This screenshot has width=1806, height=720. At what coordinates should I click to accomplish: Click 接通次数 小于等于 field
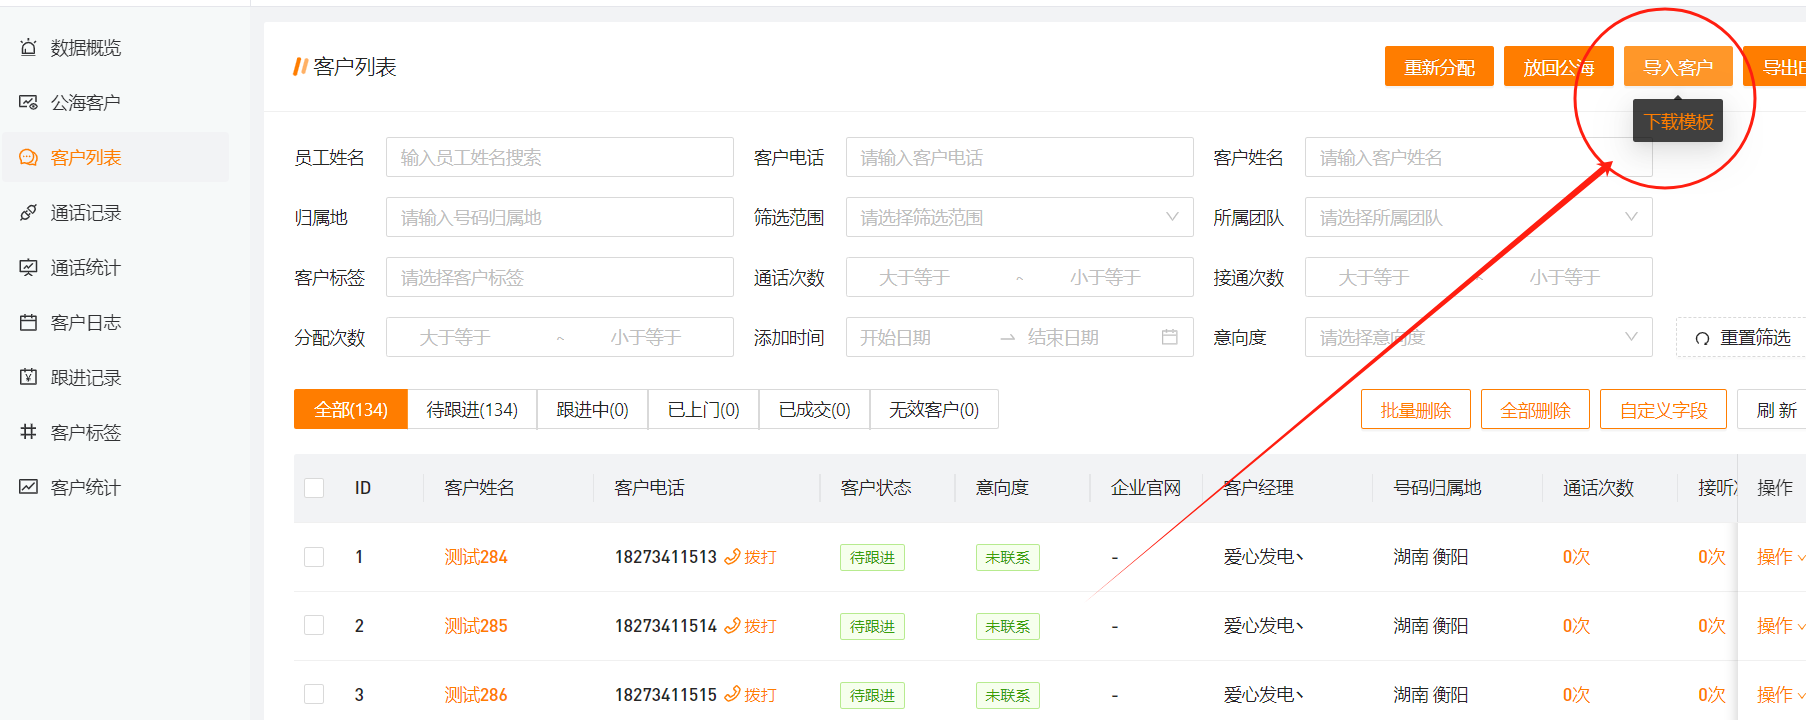(x=1564, y=277)
